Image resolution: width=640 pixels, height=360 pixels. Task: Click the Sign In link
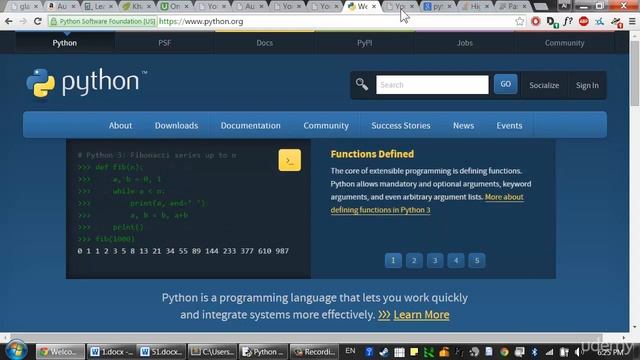(x=587, y=85)
